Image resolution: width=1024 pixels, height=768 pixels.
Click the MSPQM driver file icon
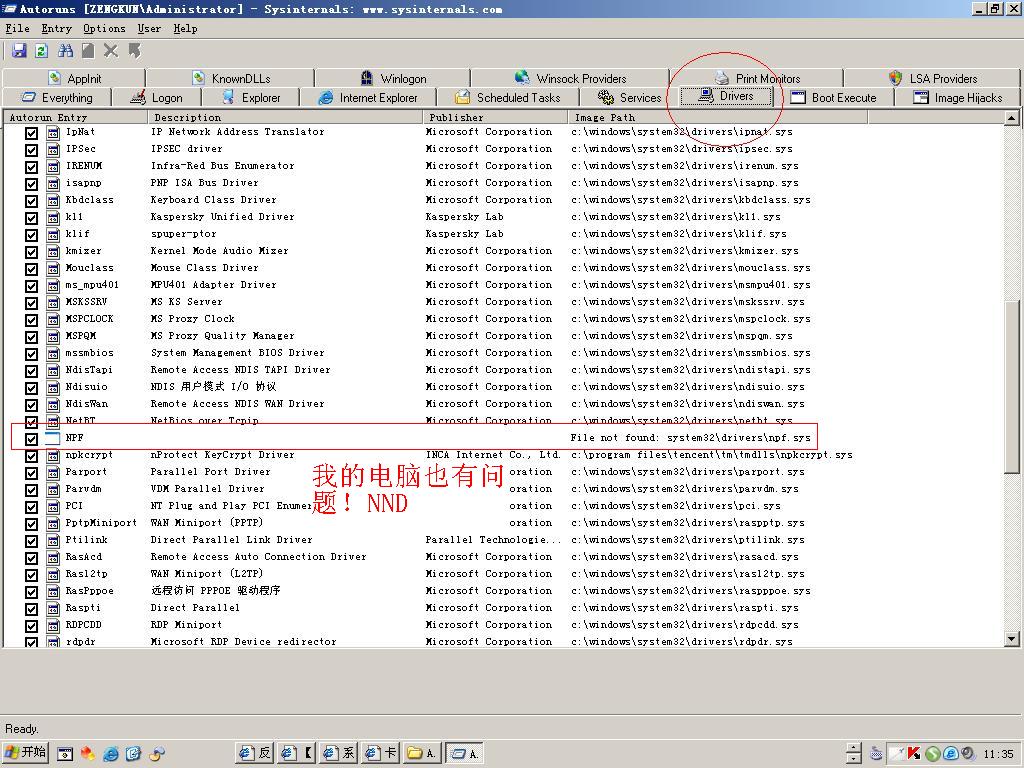click(x=53, y=336)
